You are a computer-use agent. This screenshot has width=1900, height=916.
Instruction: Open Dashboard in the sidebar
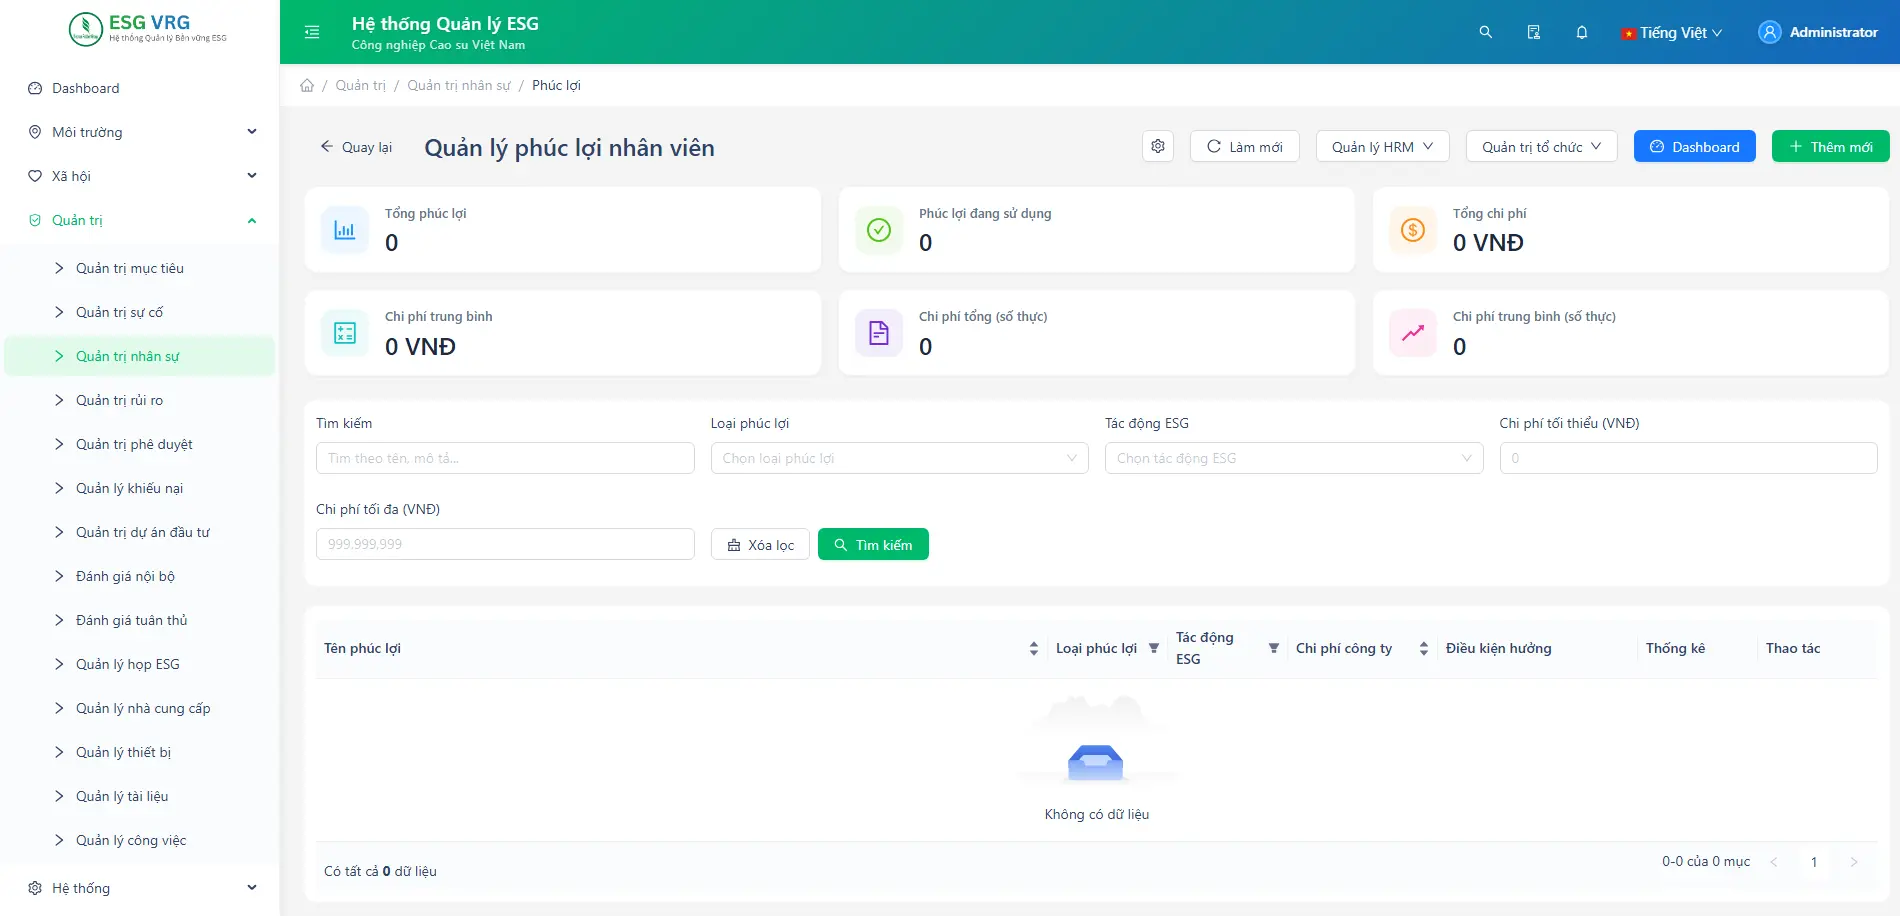point(140,88)
